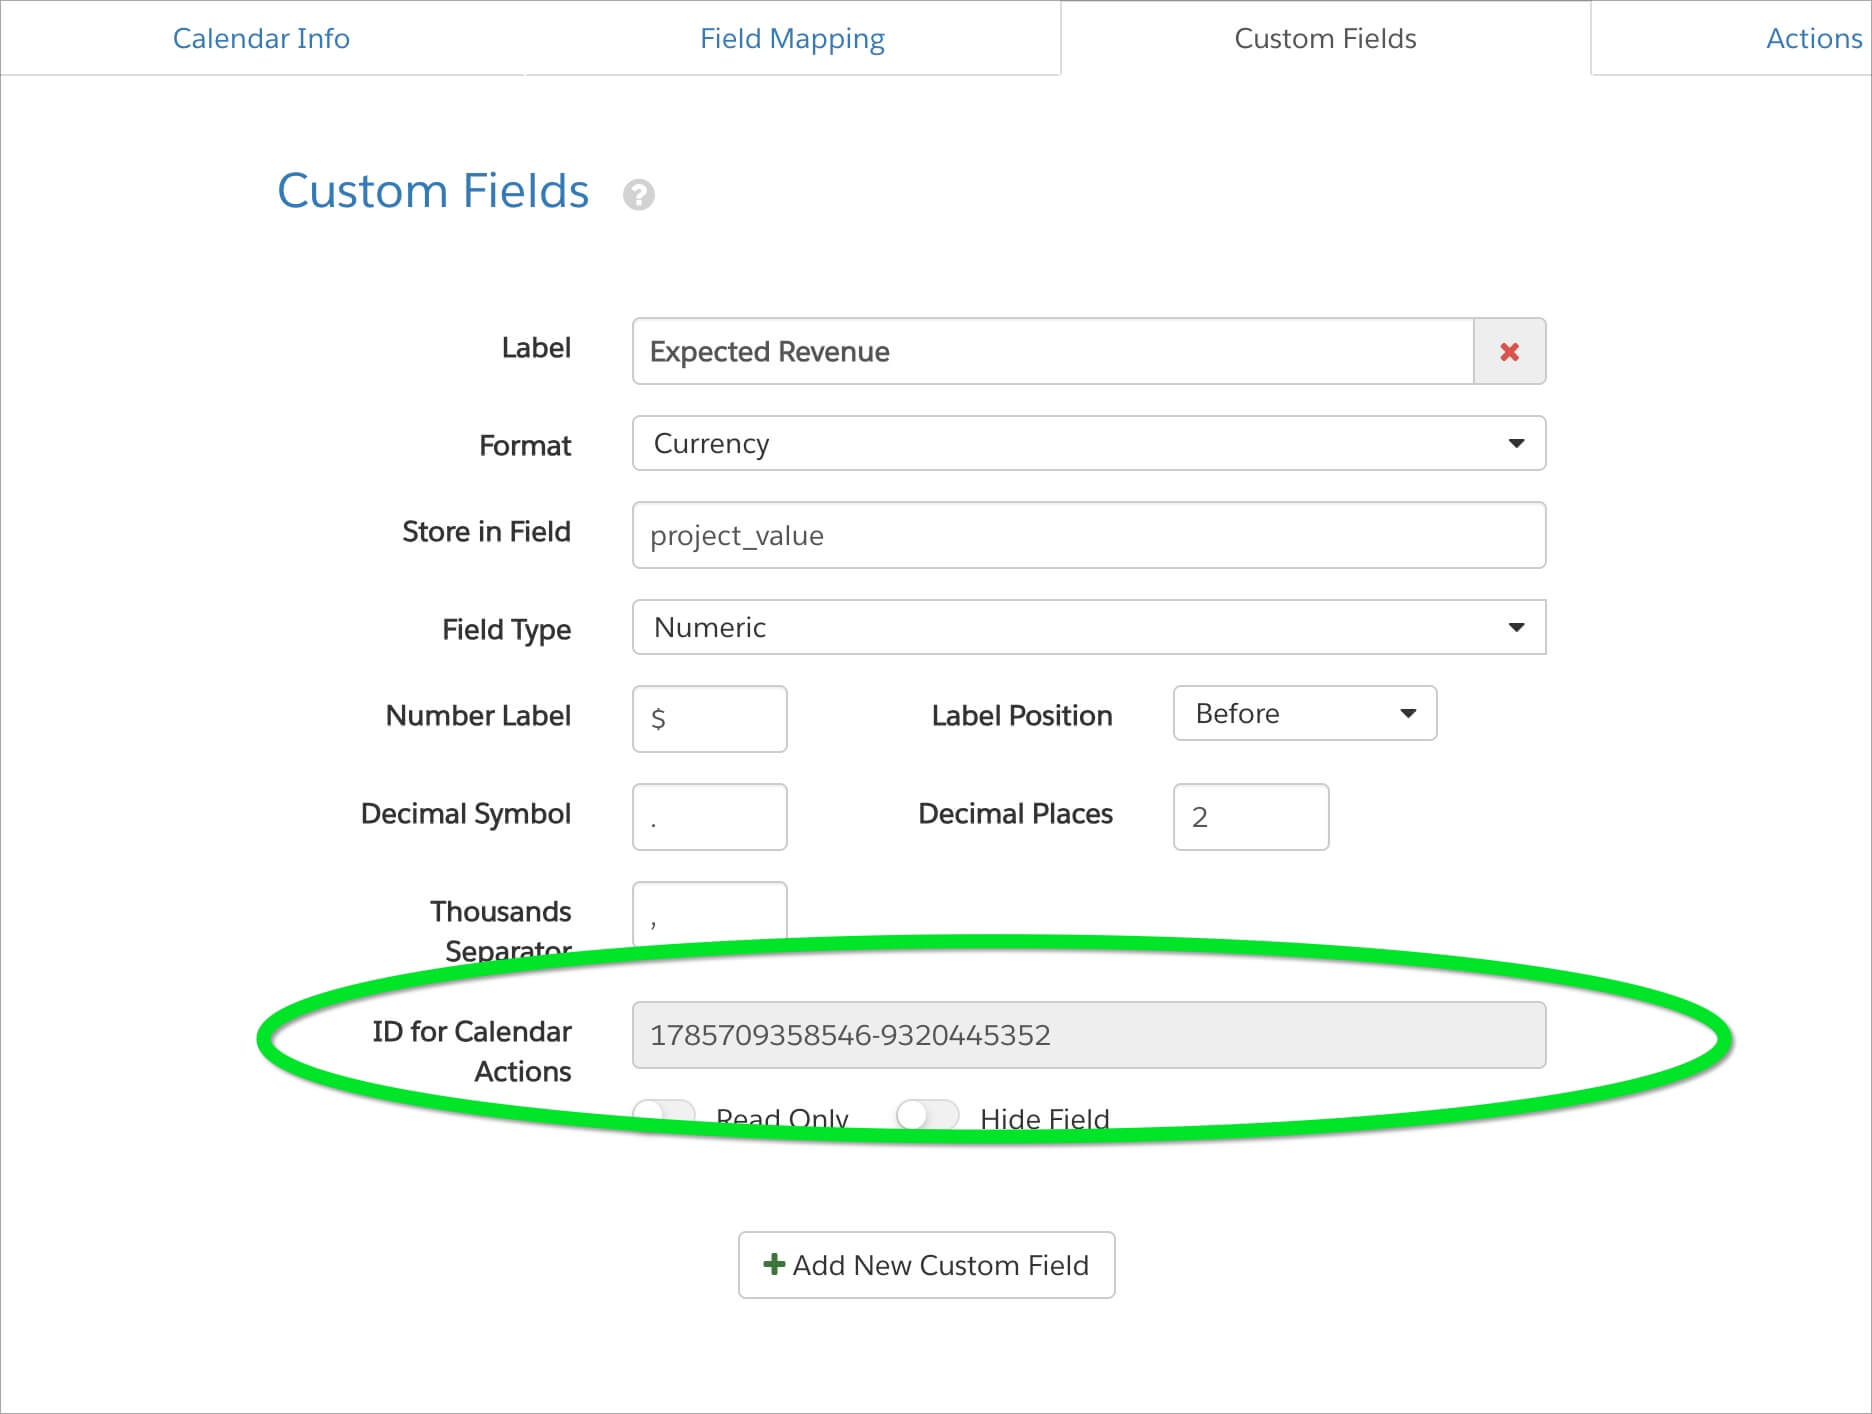Click the Number Label input with dollar sign
This screenshot has height=1414, width=1872.
tap(710, 719)
